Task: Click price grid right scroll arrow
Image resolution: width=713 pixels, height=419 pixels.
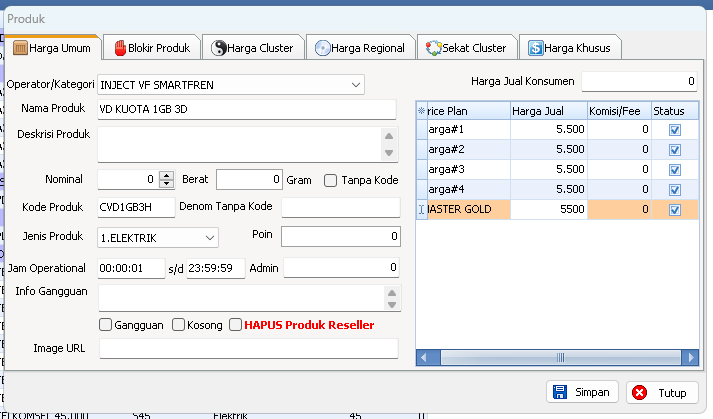Action: (x=691, y=358)
